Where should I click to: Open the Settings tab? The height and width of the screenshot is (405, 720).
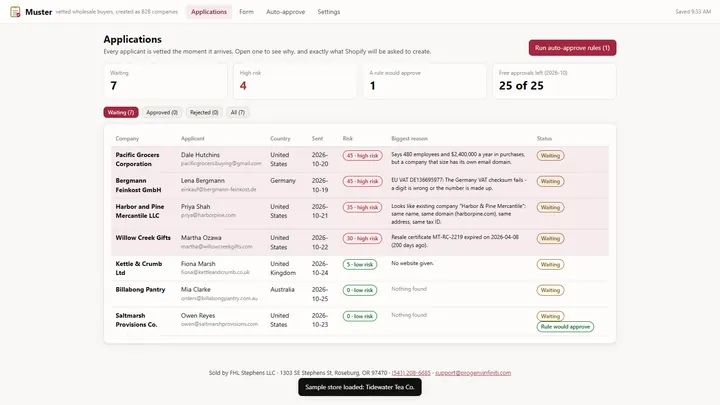click(x=328, y=12)
